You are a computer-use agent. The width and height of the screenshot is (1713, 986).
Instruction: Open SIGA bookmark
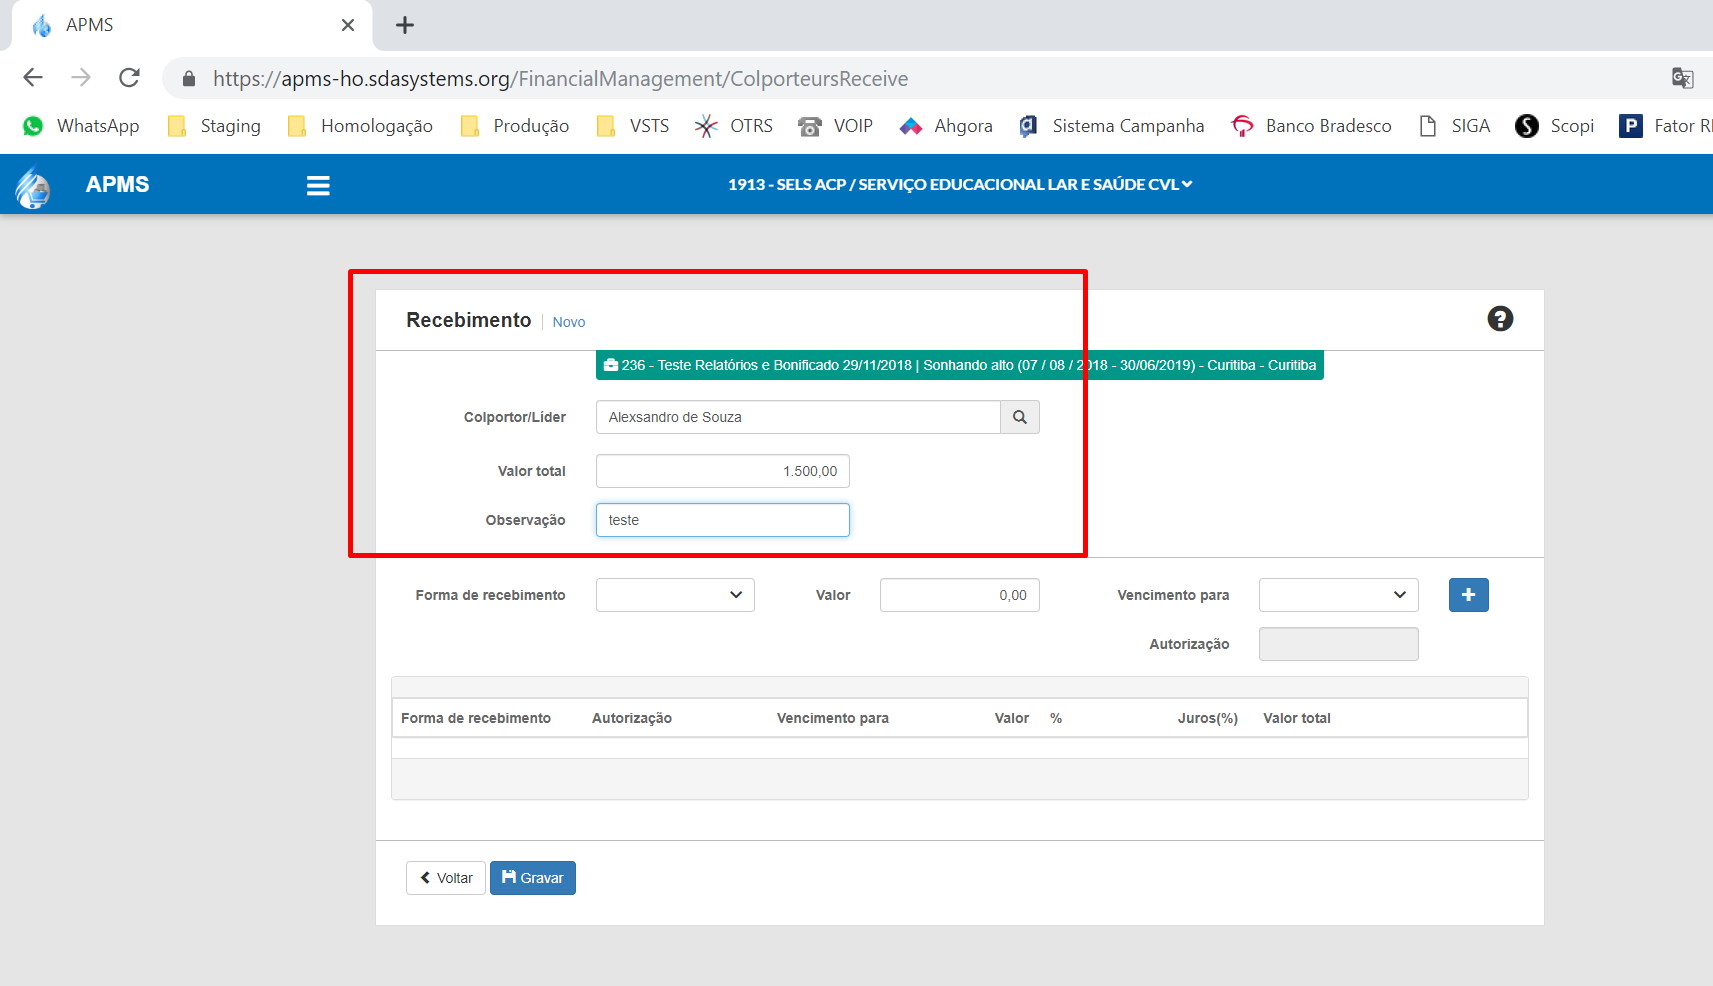(1454, 126)
